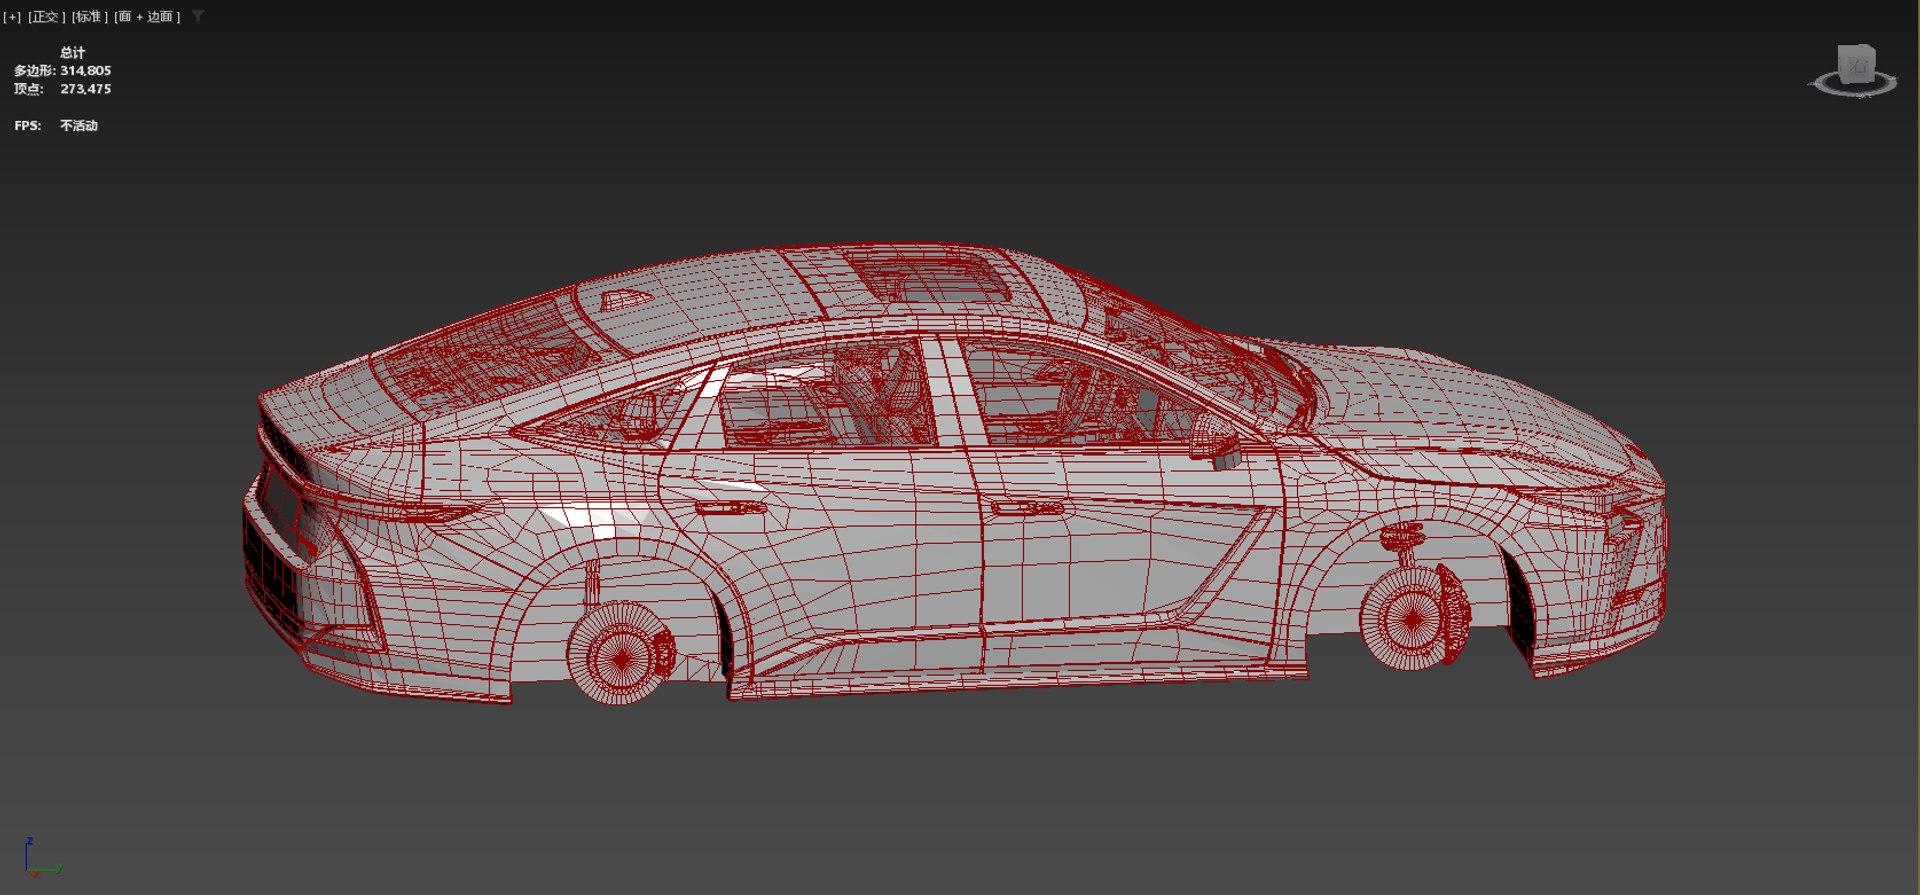Click the FPS value 不活动
Screen dimensions: 1920x895
point(79,126)
